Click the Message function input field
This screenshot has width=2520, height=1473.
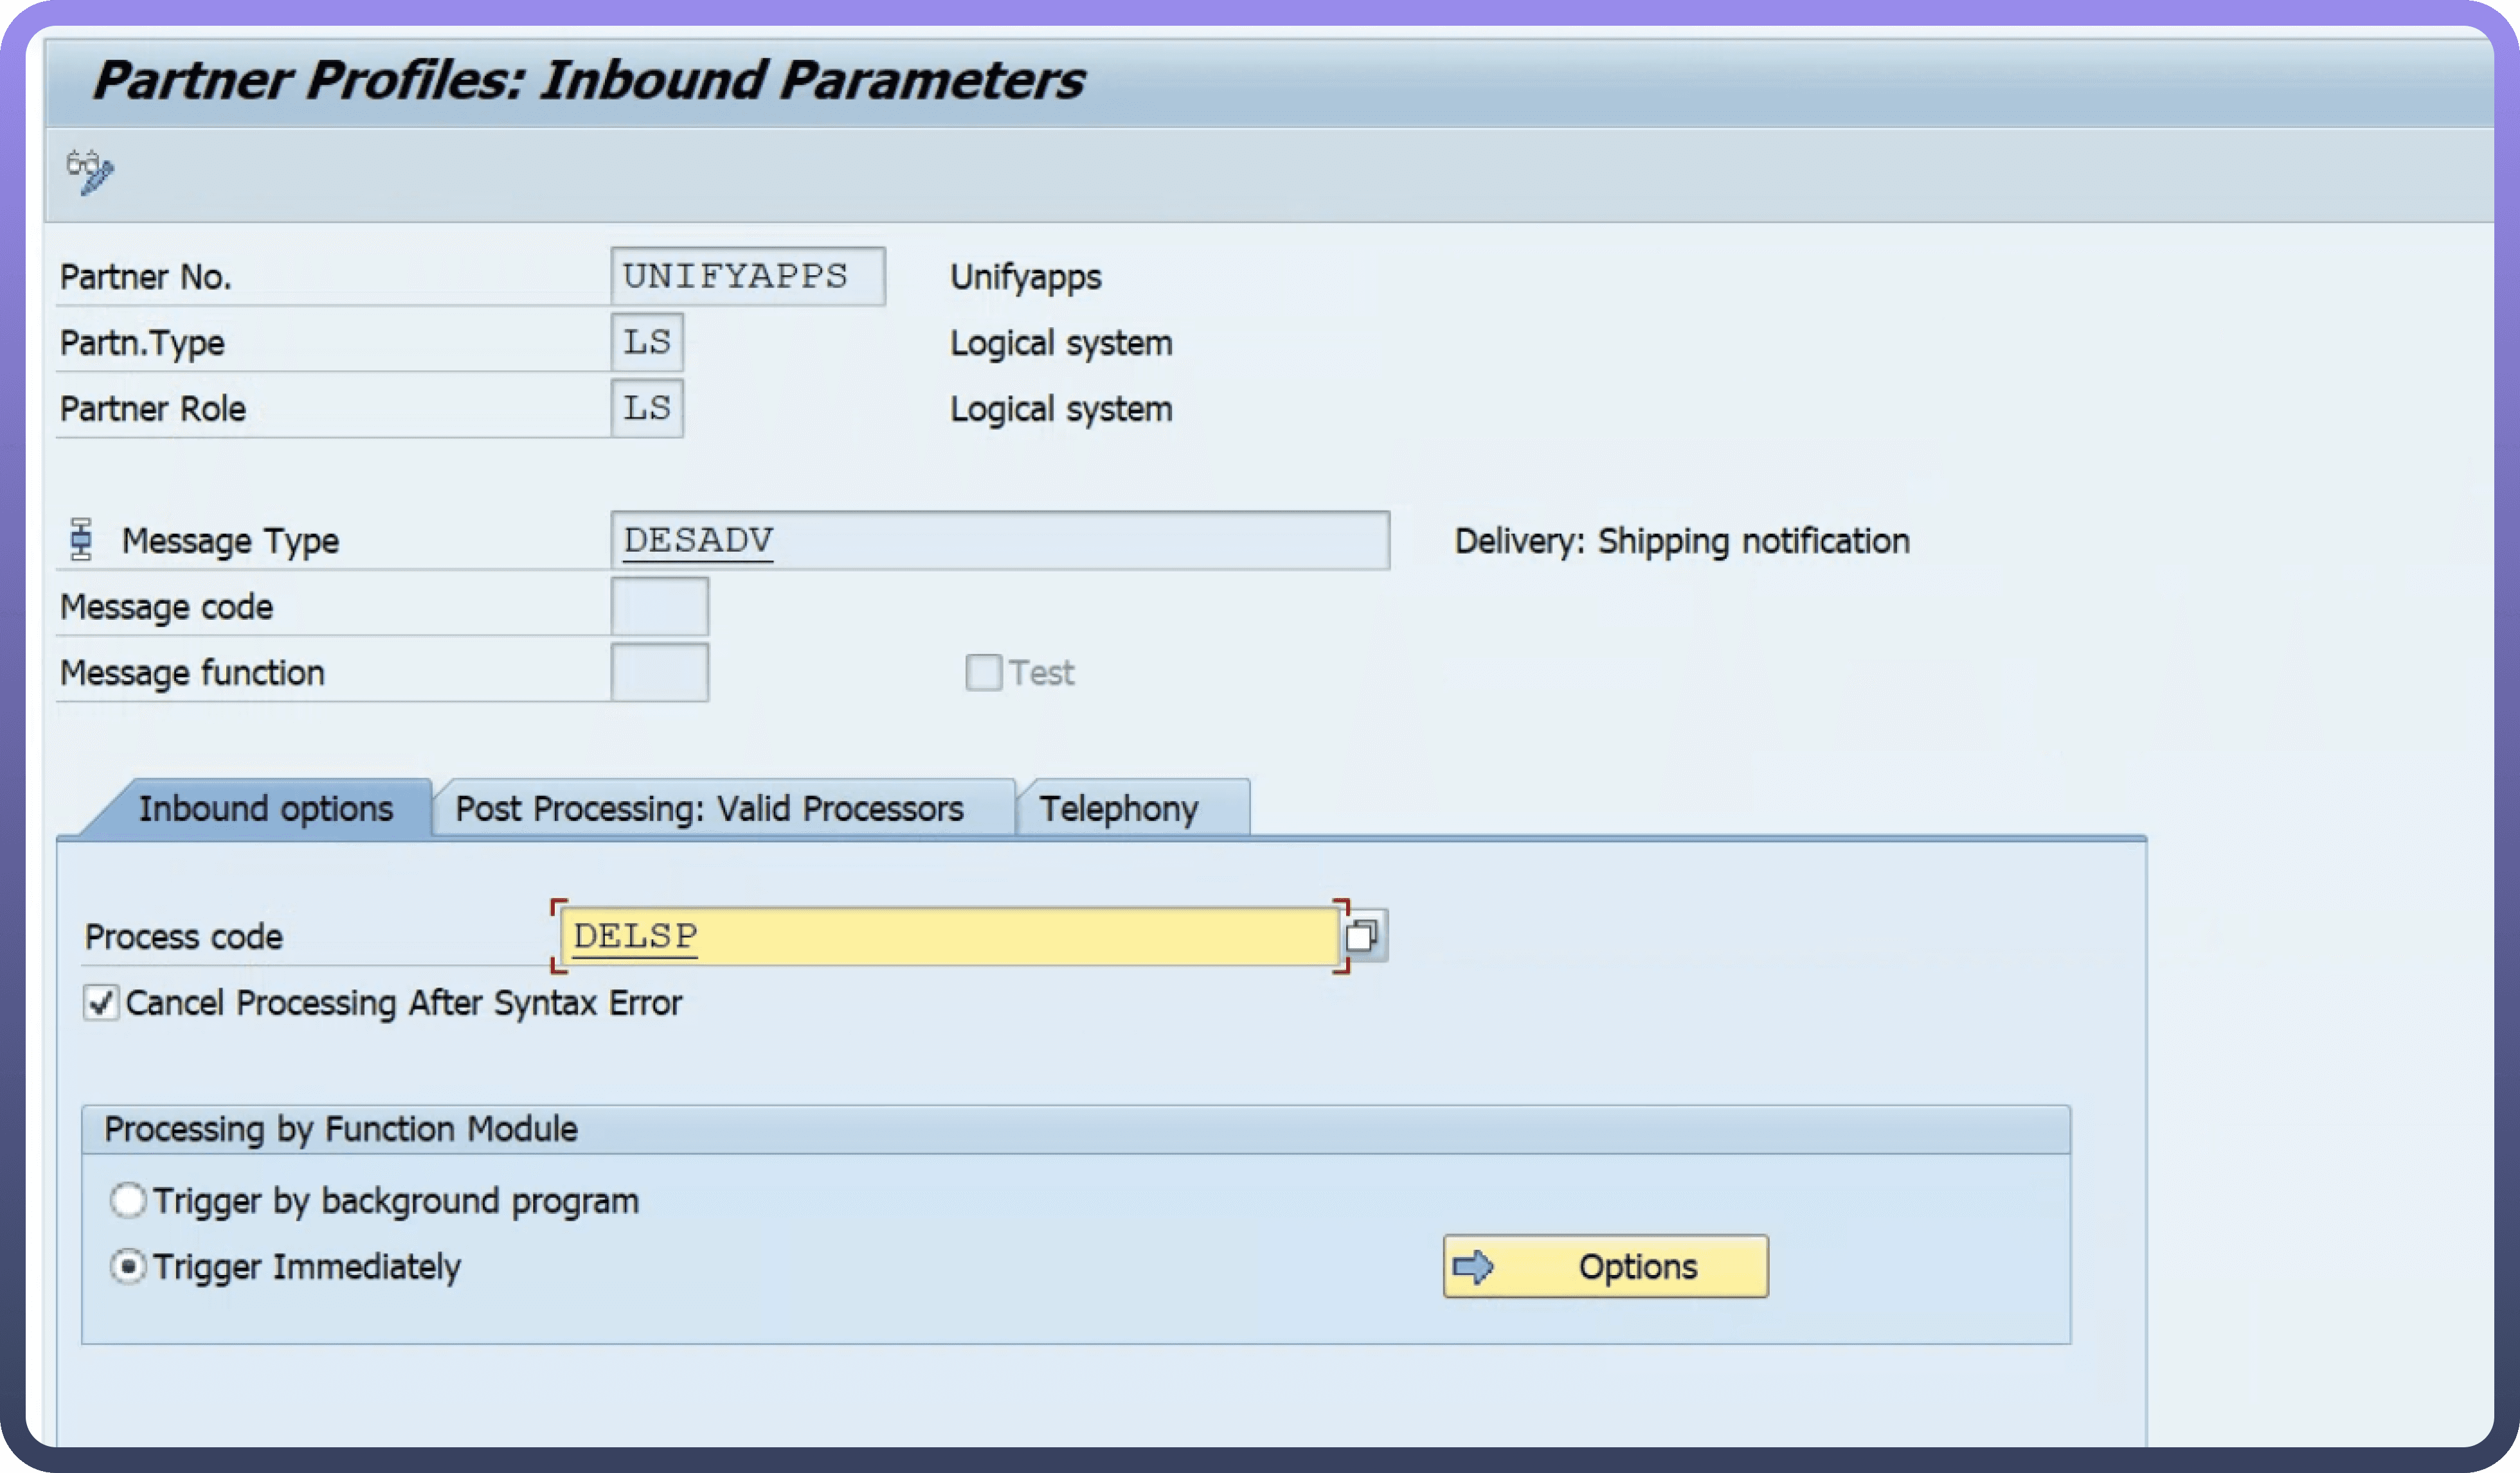pyautogui.click(x=659, y=672)
